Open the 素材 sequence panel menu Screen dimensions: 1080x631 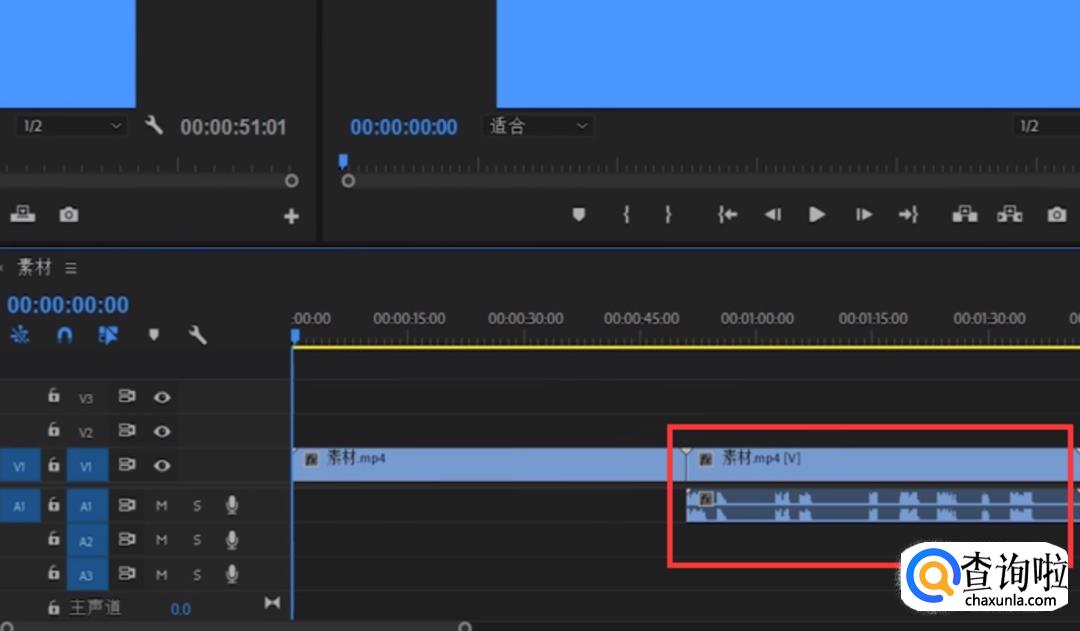71,268
